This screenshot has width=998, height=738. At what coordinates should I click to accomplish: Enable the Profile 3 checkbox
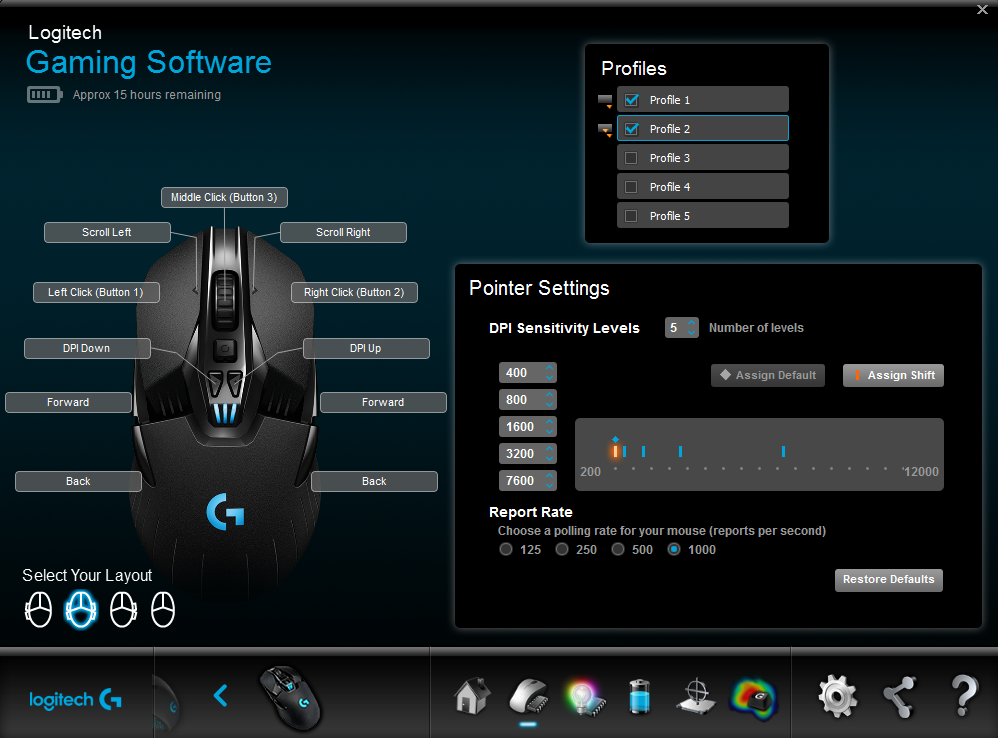click(631, 158)
